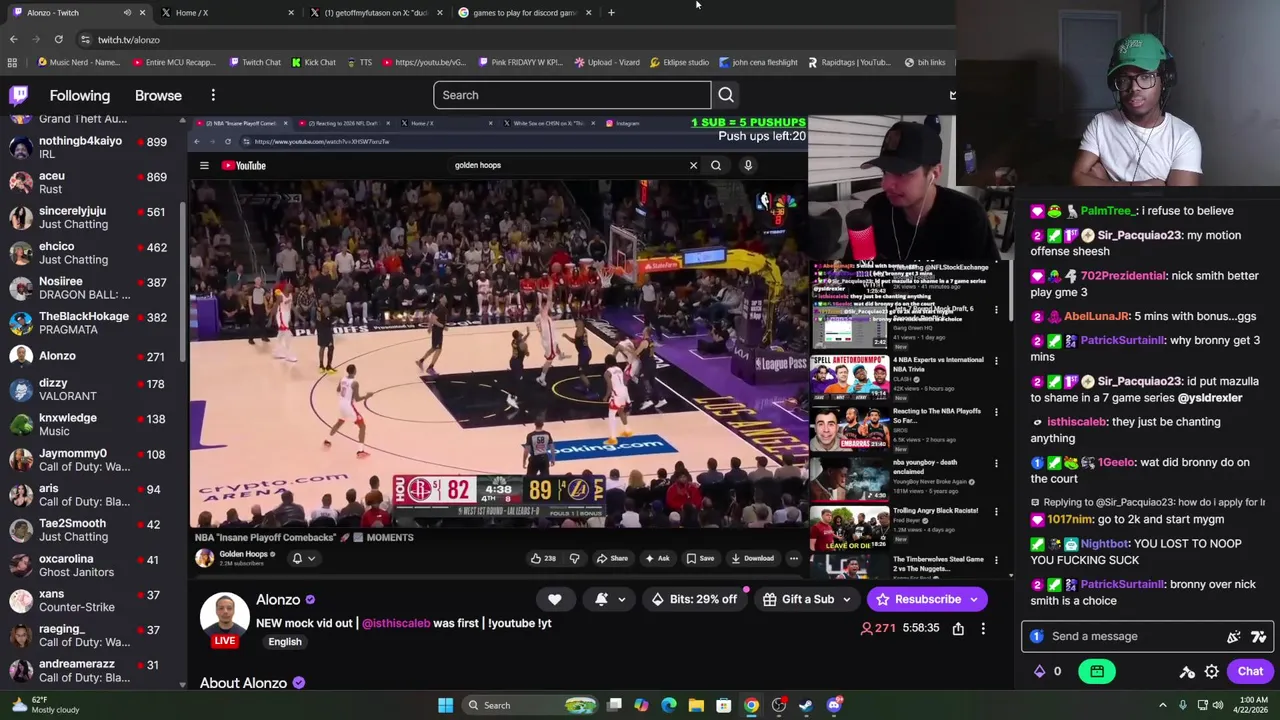Open File Explorer from the taskbar
The image size is (1280, 720).
[696, 705]
